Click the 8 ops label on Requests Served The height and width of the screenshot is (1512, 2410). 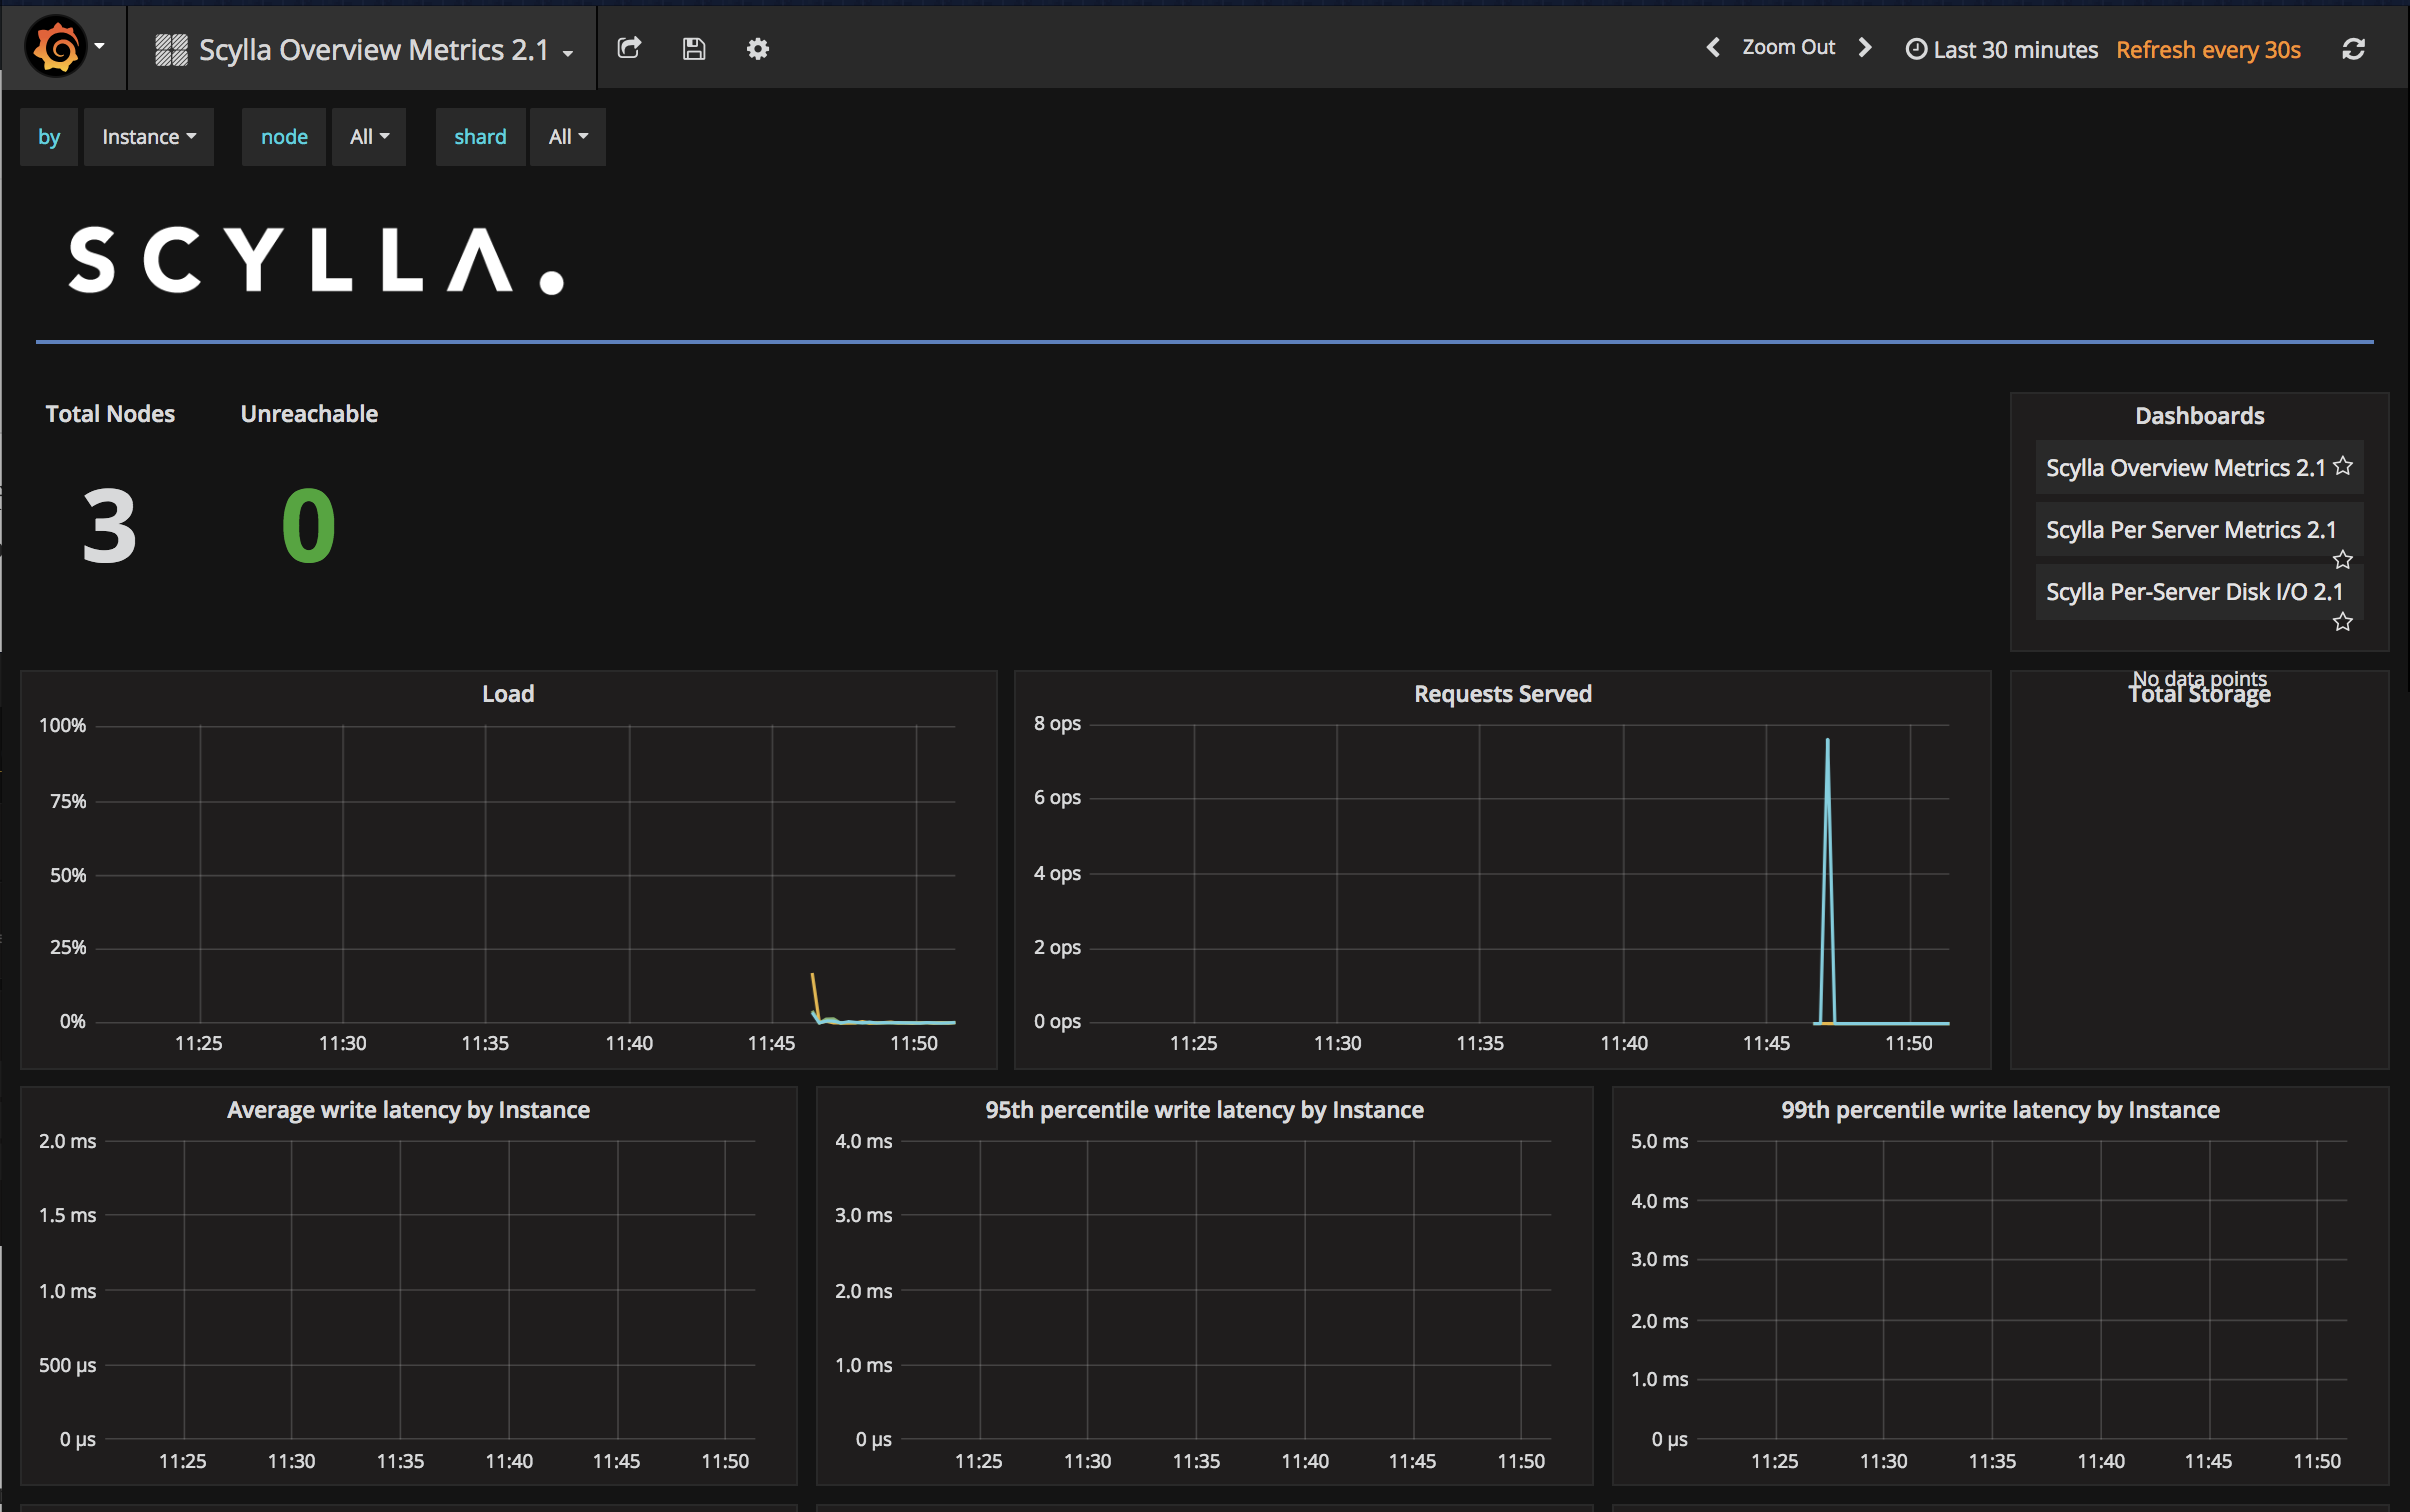pos(1057,723)
